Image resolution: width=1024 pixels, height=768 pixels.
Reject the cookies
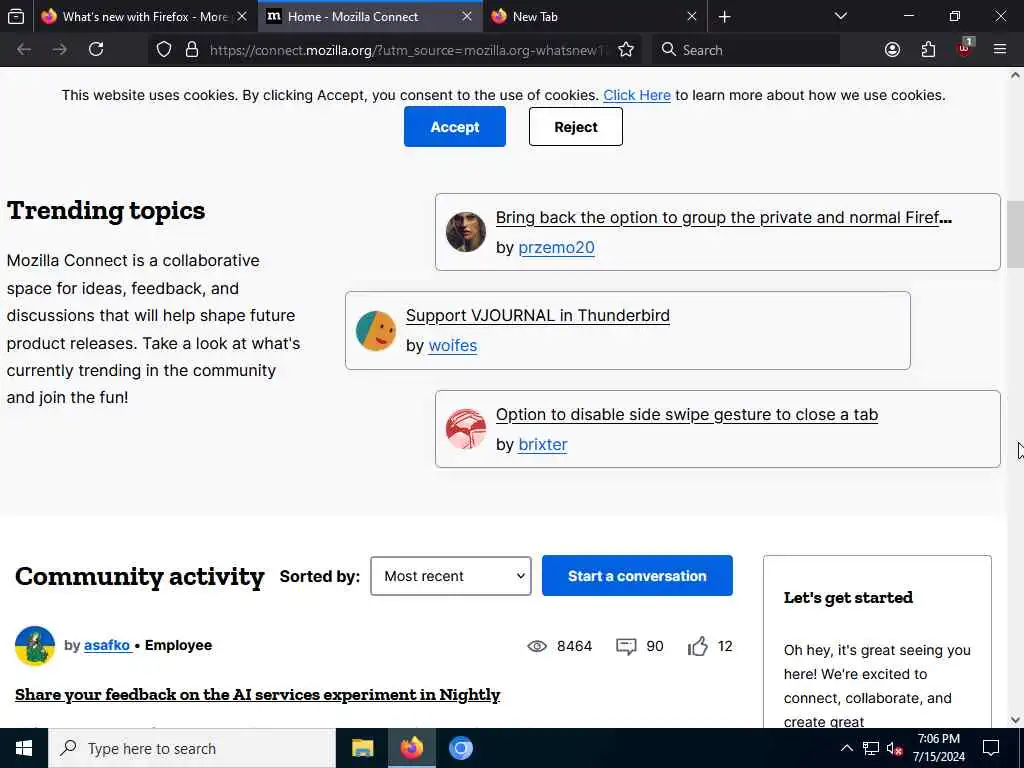tap(575, 127)
